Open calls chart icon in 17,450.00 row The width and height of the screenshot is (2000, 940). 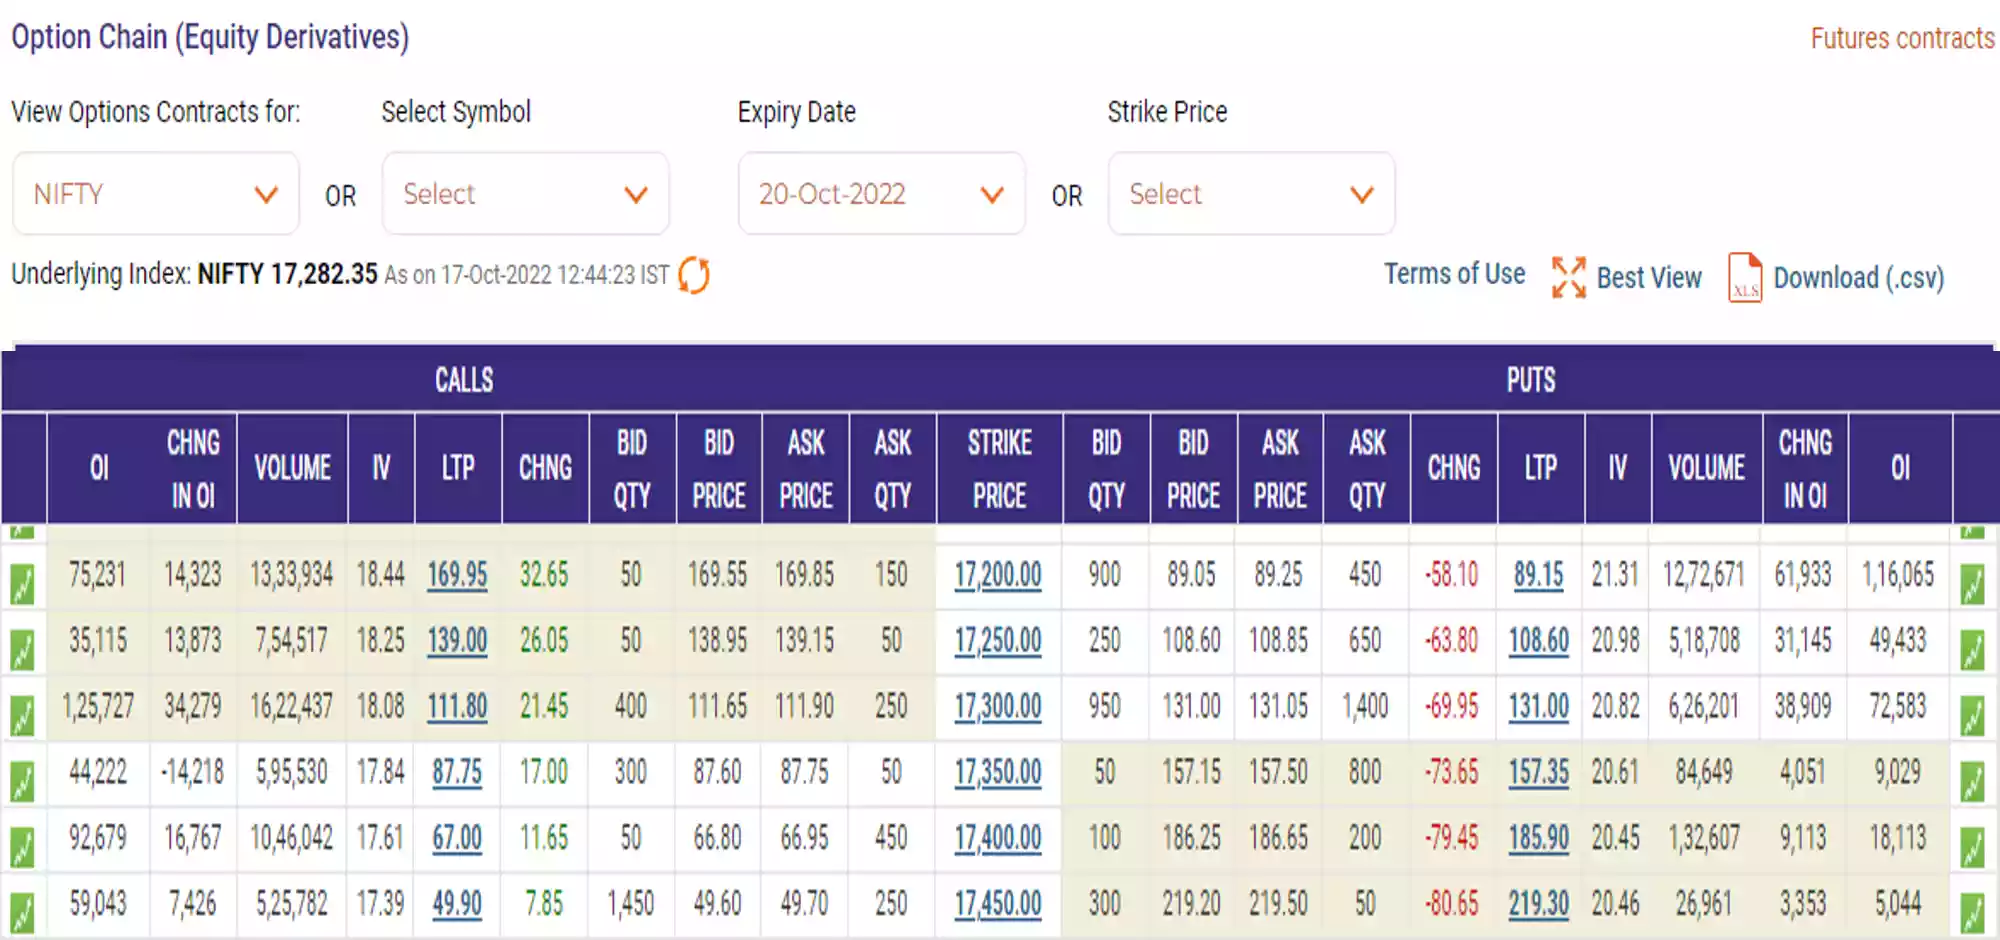point(22,913)
